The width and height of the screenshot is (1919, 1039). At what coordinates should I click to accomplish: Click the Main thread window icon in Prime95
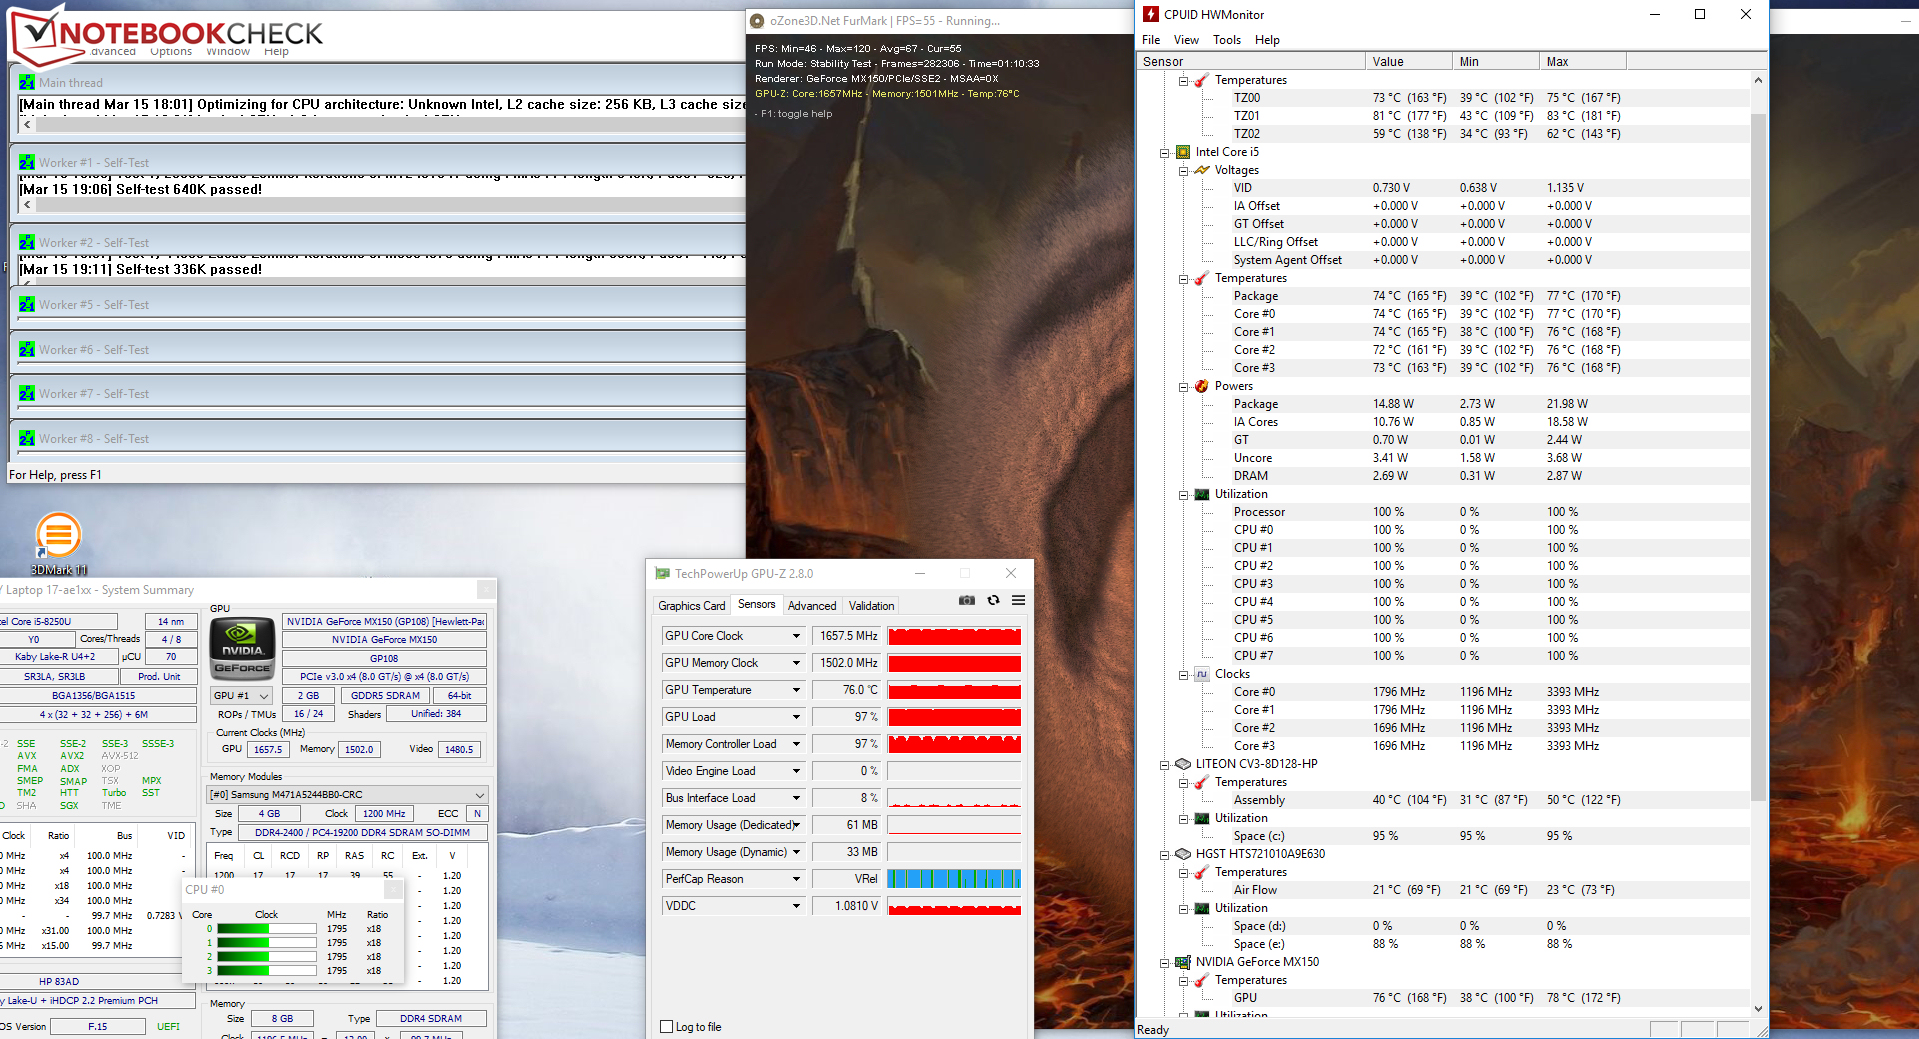point(27,82)
